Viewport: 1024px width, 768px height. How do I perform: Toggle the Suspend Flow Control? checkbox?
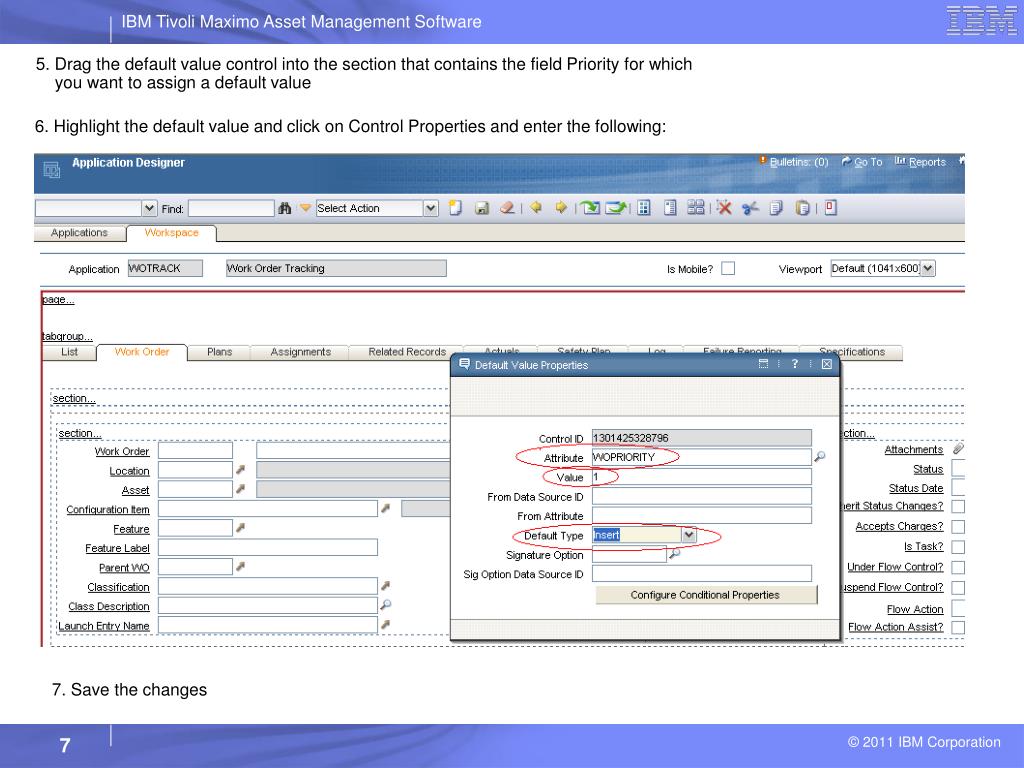coord(958,588)
